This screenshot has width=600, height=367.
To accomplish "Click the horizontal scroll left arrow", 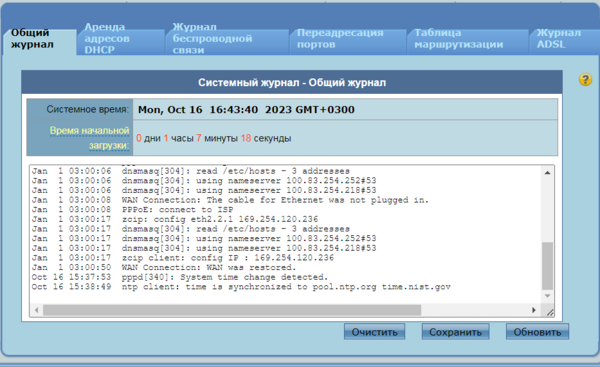I will [36, 310].
